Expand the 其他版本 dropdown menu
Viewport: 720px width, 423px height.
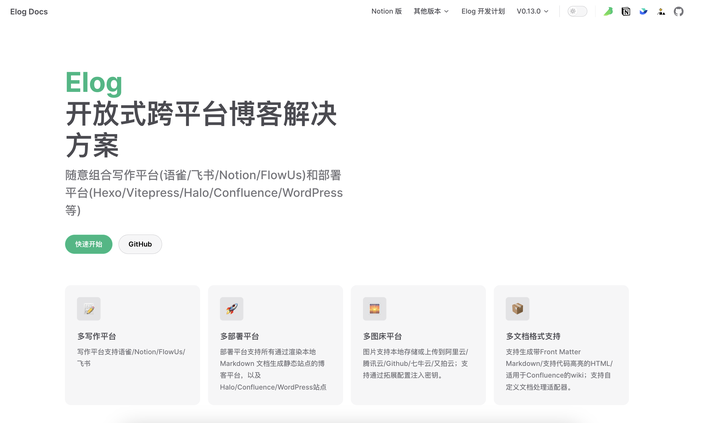tap(431, 11)
